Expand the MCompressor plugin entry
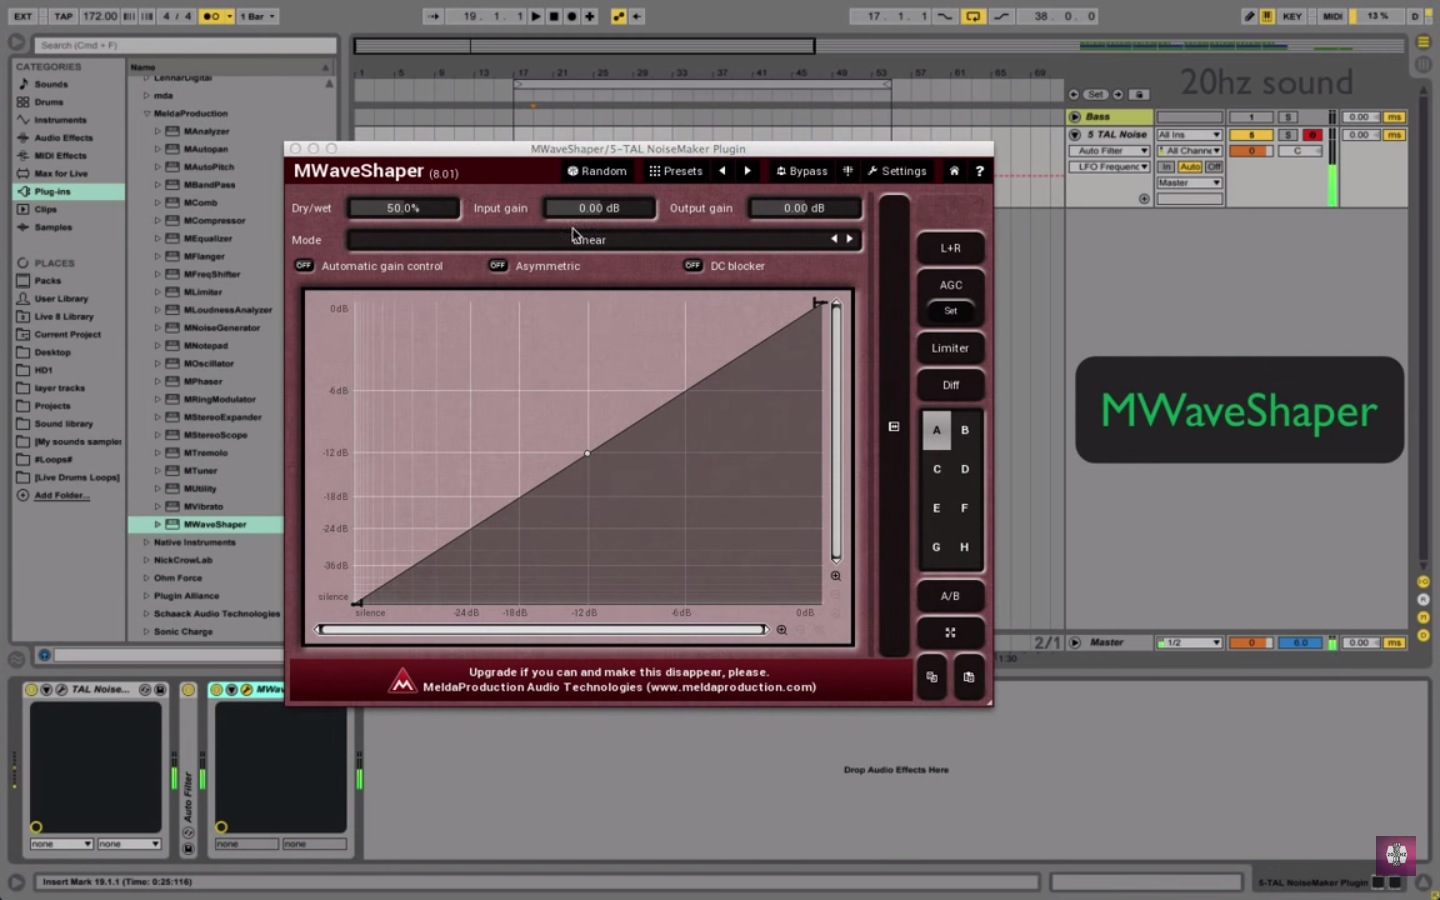Screen dimensions: 1440x900 (x=157, y=221)
